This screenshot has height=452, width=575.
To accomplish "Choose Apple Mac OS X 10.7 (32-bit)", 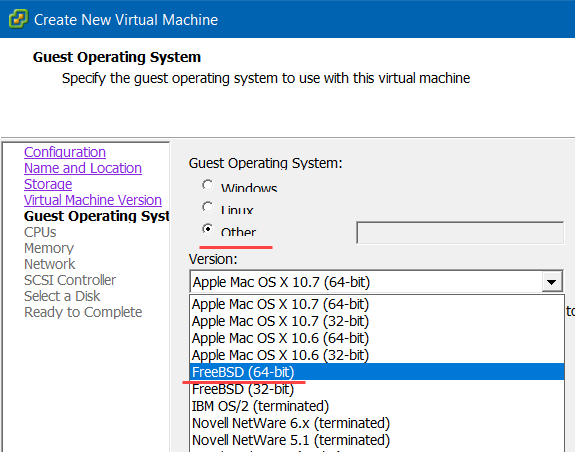I will pyautogui.click(x=377, y=321).
